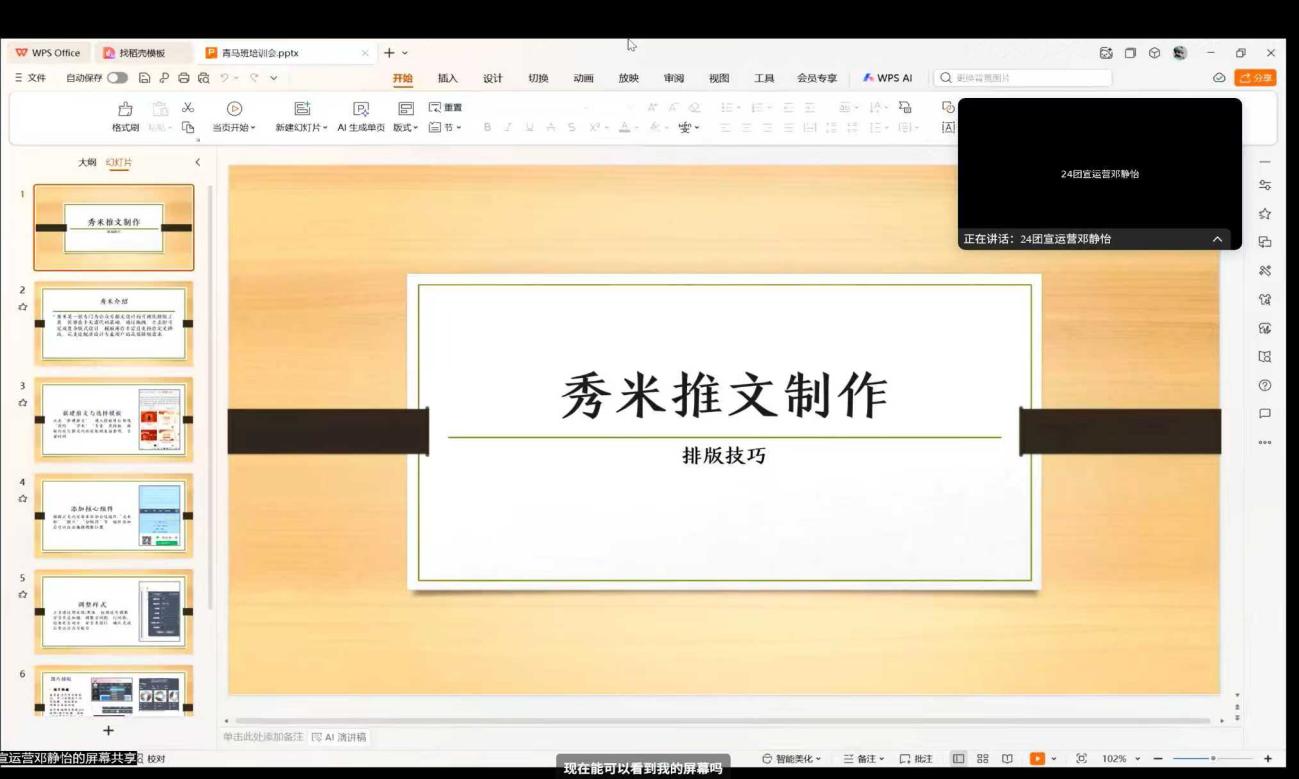Click the WPS AI button

(x=887, y=78)
